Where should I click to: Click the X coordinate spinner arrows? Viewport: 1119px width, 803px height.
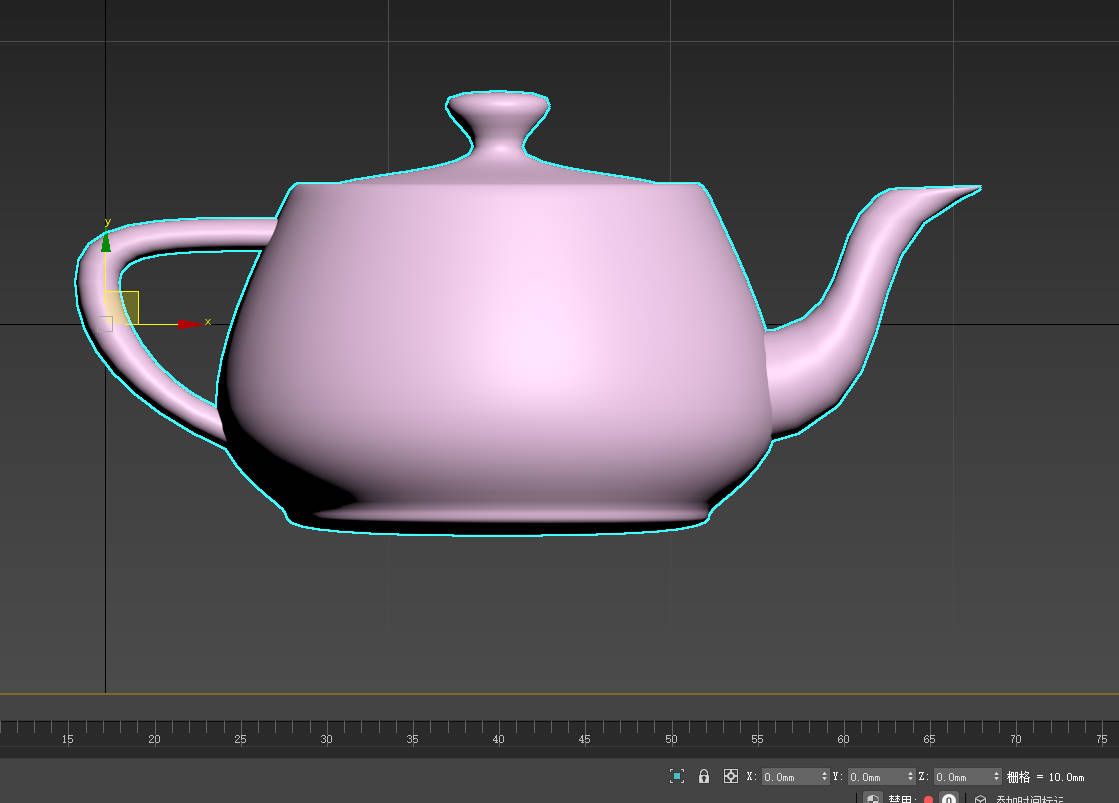825,777
